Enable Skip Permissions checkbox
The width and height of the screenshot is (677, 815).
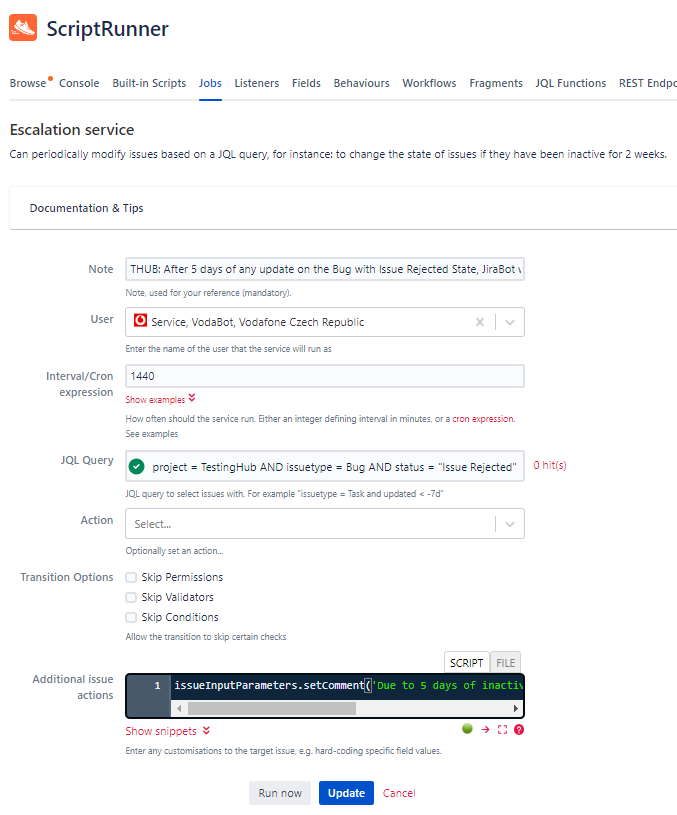[x=131, y=577]
